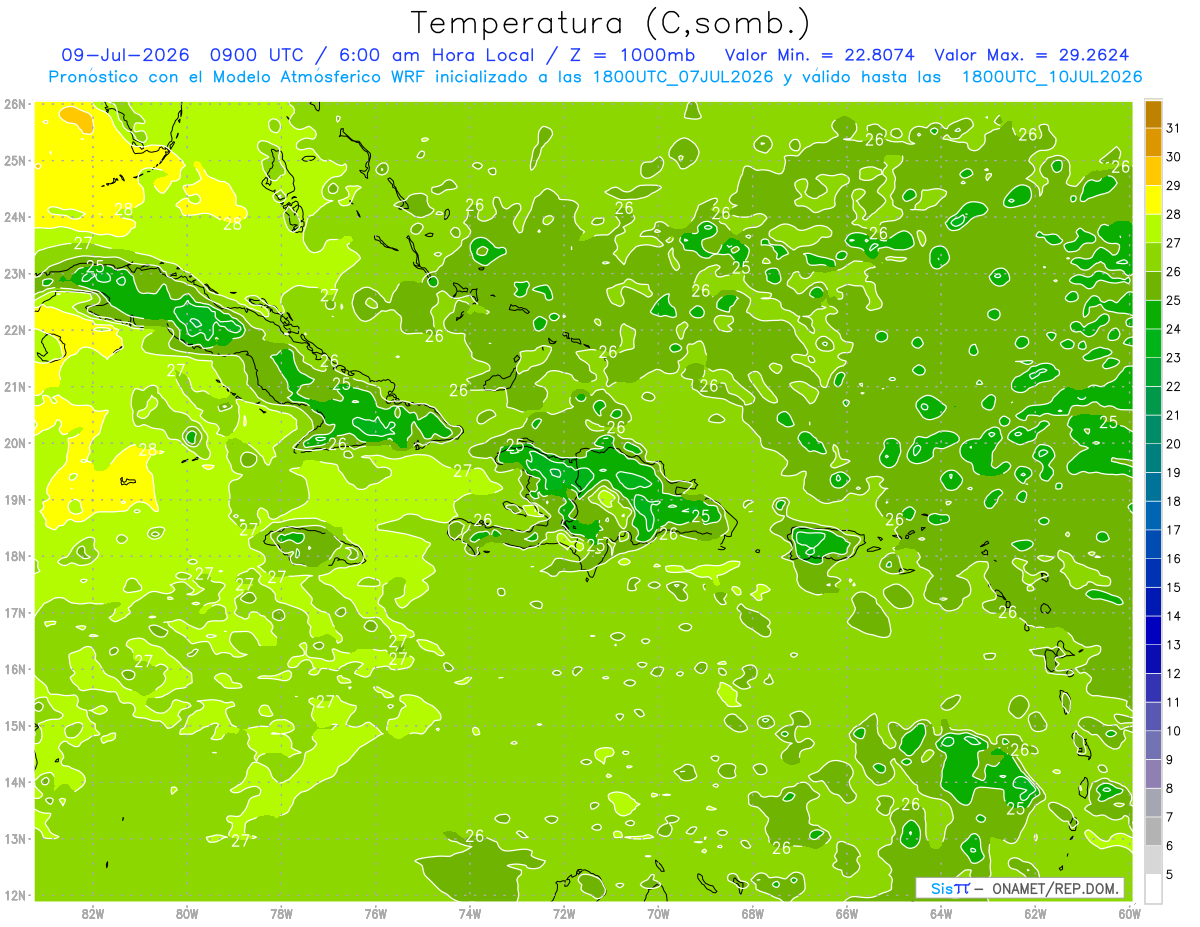This screenshot has height=927, width=1200.
Task: Click the 64W longitude axis label
Action: coord(941,913)
